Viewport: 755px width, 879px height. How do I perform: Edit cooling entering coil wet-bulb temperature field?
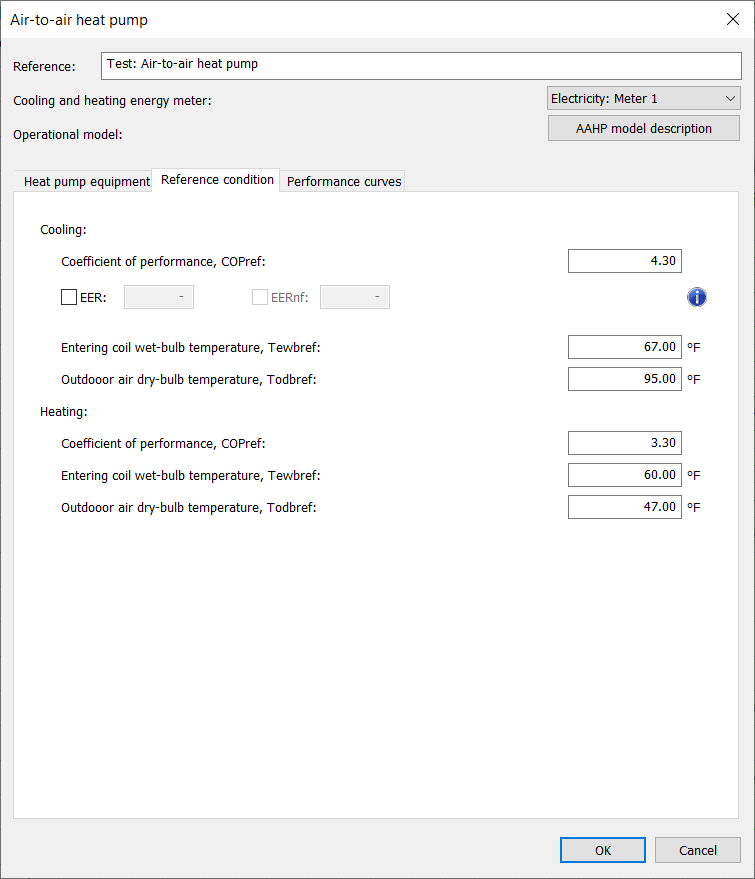(x=624, y=347)
